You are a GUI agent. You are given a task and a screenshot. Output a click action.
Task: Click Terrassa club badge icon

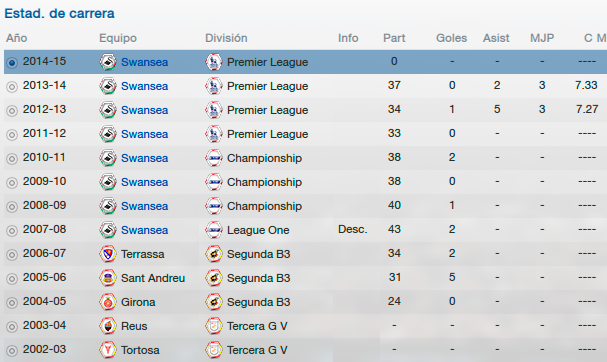[x=108, y=254]
